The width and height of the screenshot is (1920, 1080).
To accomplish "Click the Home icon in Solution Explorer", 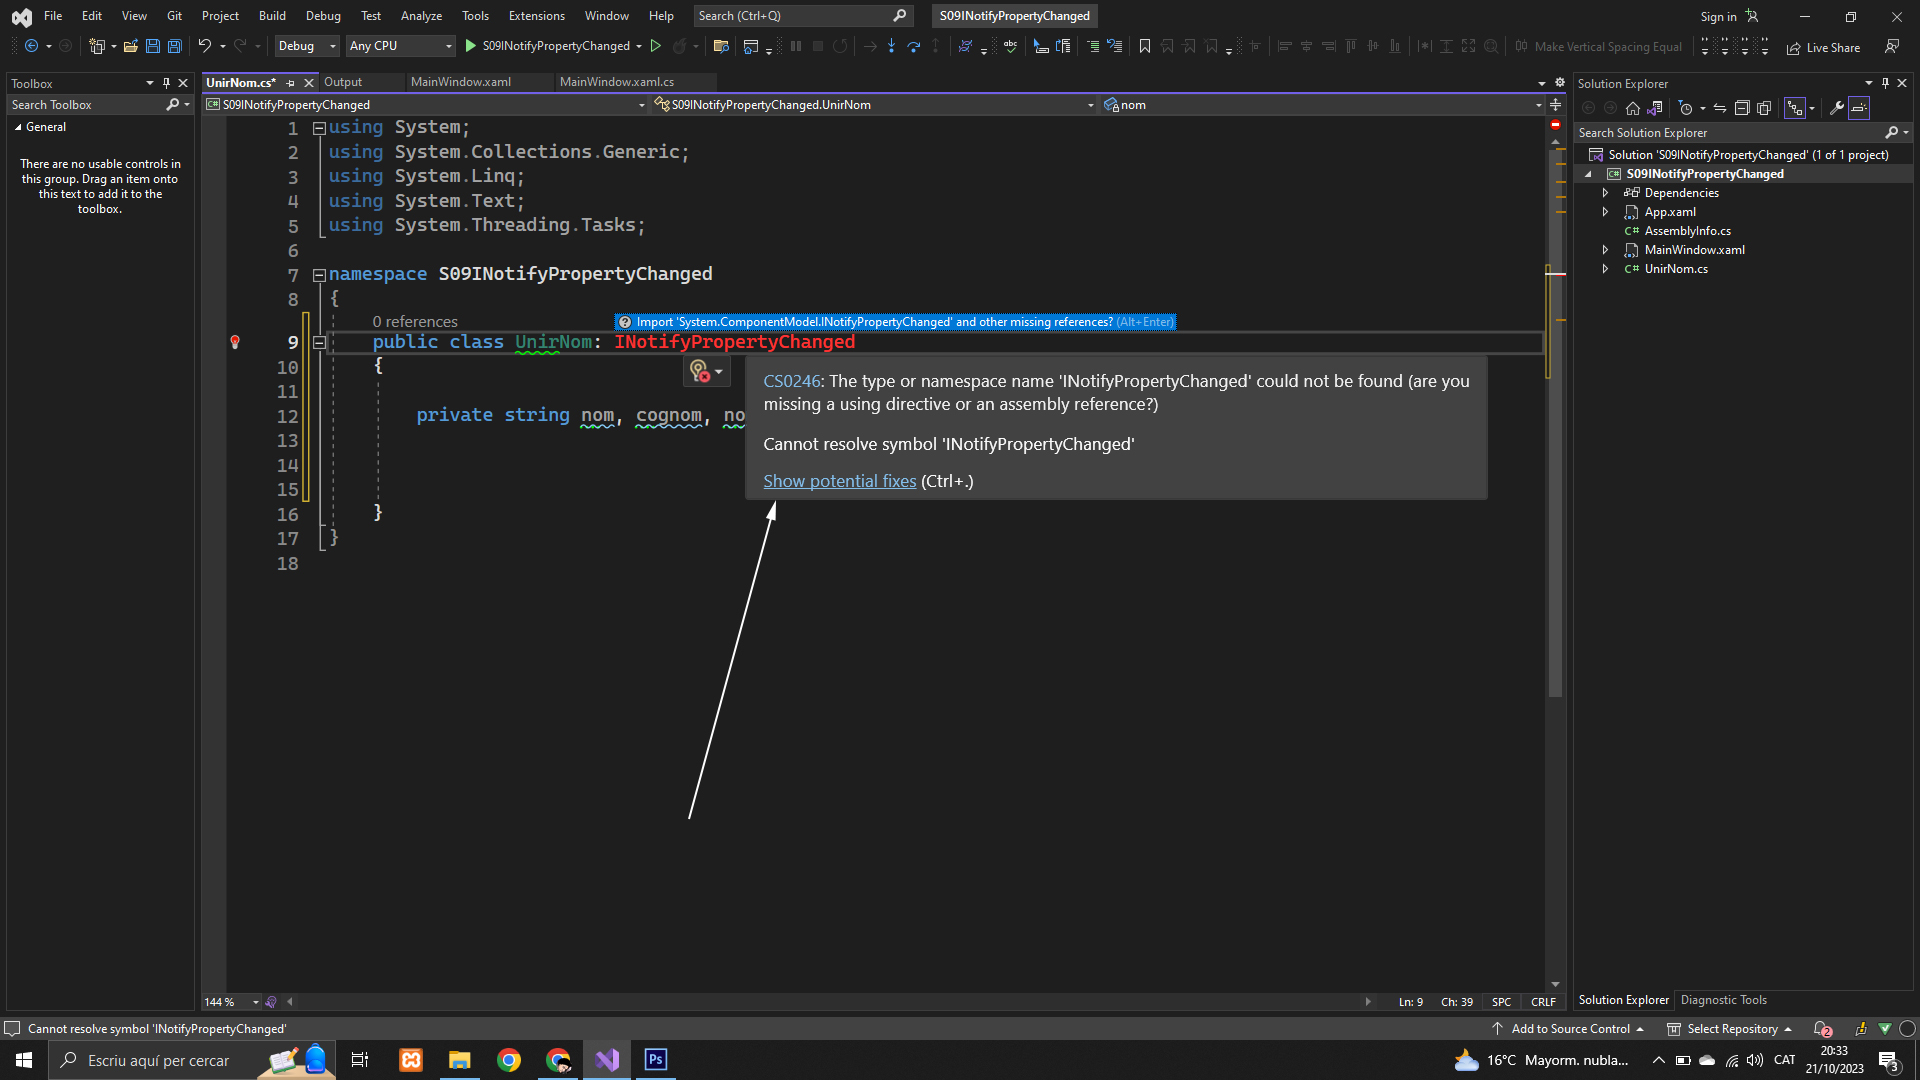I will coord(1633,108).
